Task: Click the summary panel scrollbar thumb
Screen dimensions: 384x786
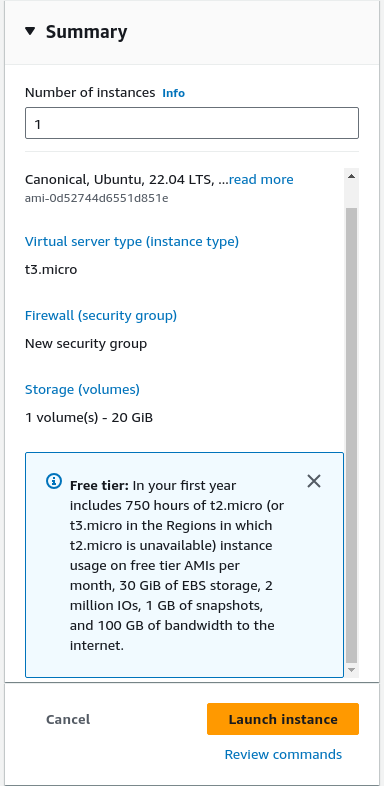Action: [351, 435]
